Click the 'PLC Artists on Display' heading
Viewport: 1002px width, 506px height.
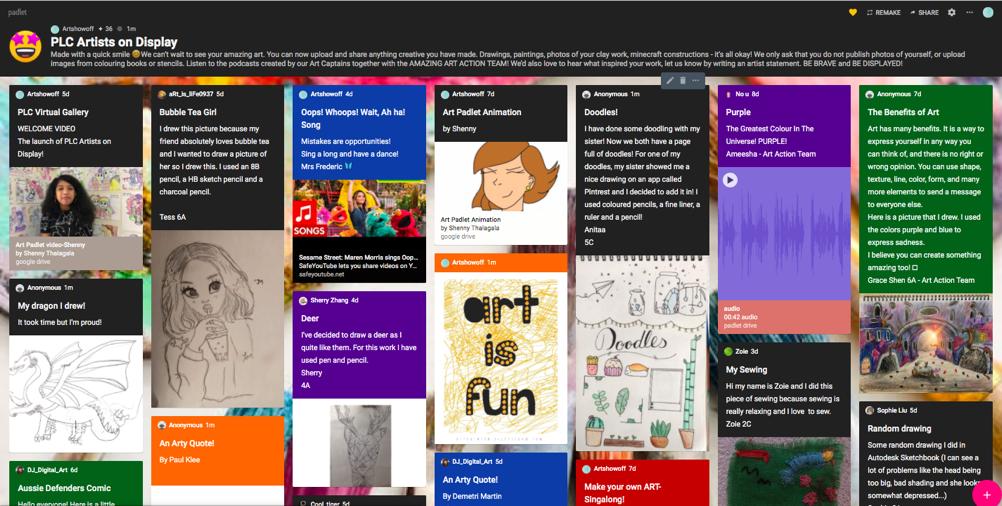click(x=114, y=42)
